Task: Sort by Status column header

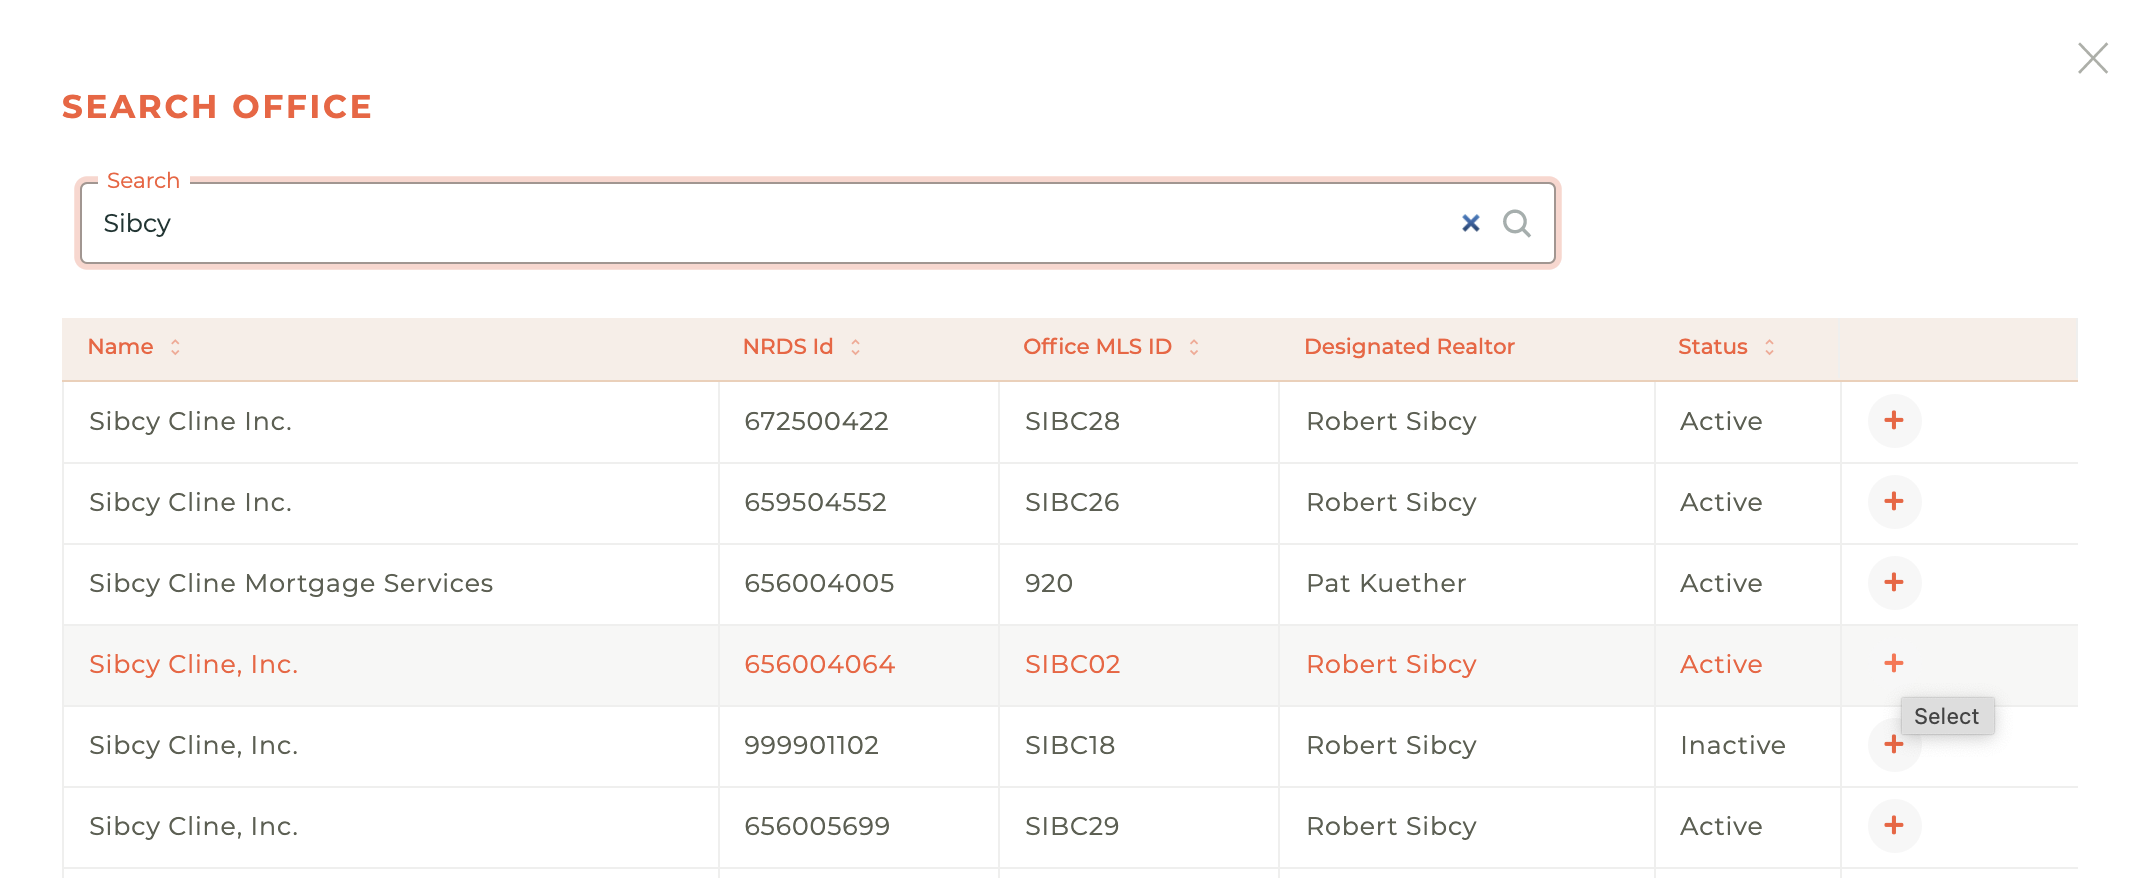Action: (x=1726, y=346)
